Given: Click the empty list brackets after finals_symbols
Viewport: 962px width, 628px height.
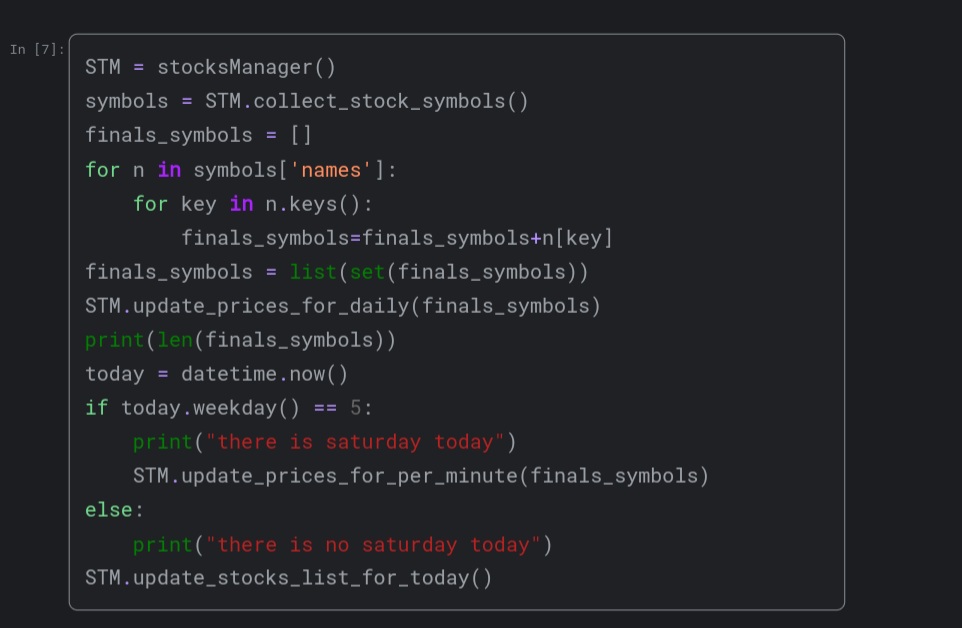Looking at the screenshot, I should 301,135.
